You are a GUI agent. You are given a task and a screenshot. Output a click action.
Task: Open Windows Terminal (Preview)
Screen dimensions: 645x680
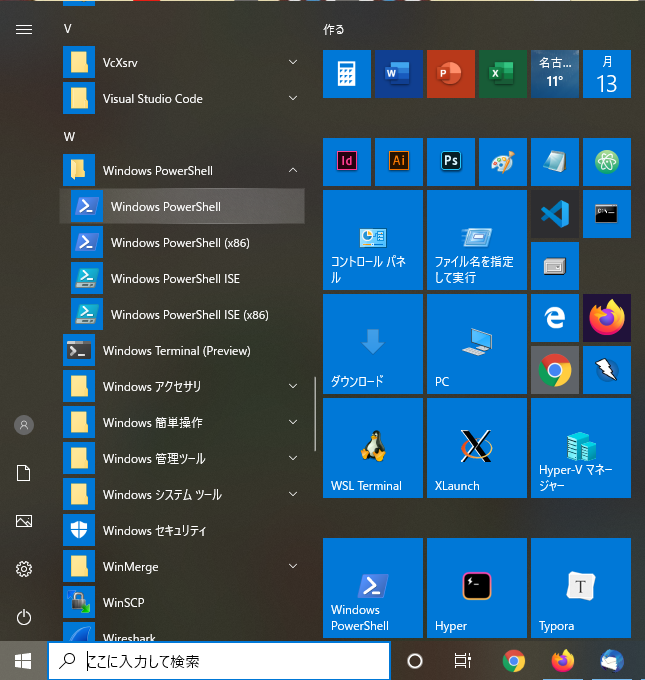[x=182, y=350]
